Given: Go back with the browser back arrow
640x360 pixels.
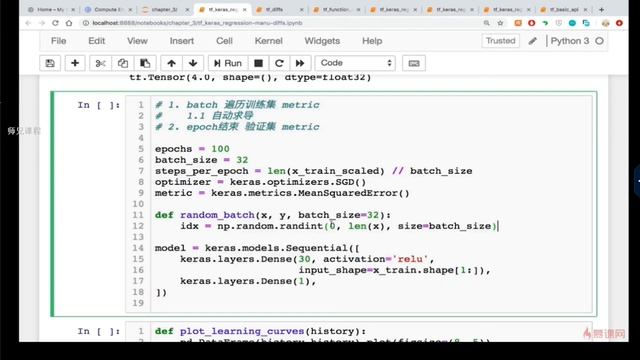Looking at the screenshot, I should coord(28,23).
